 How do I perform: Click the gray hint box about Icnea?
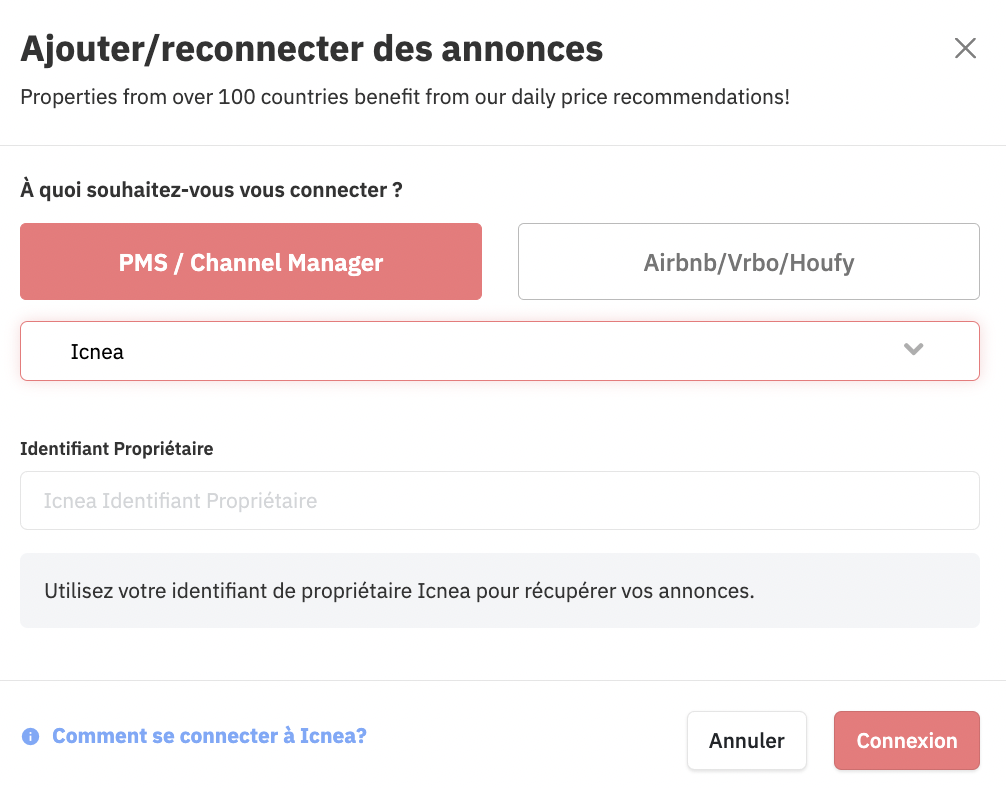pyautogui.click(x=500, y=590)
